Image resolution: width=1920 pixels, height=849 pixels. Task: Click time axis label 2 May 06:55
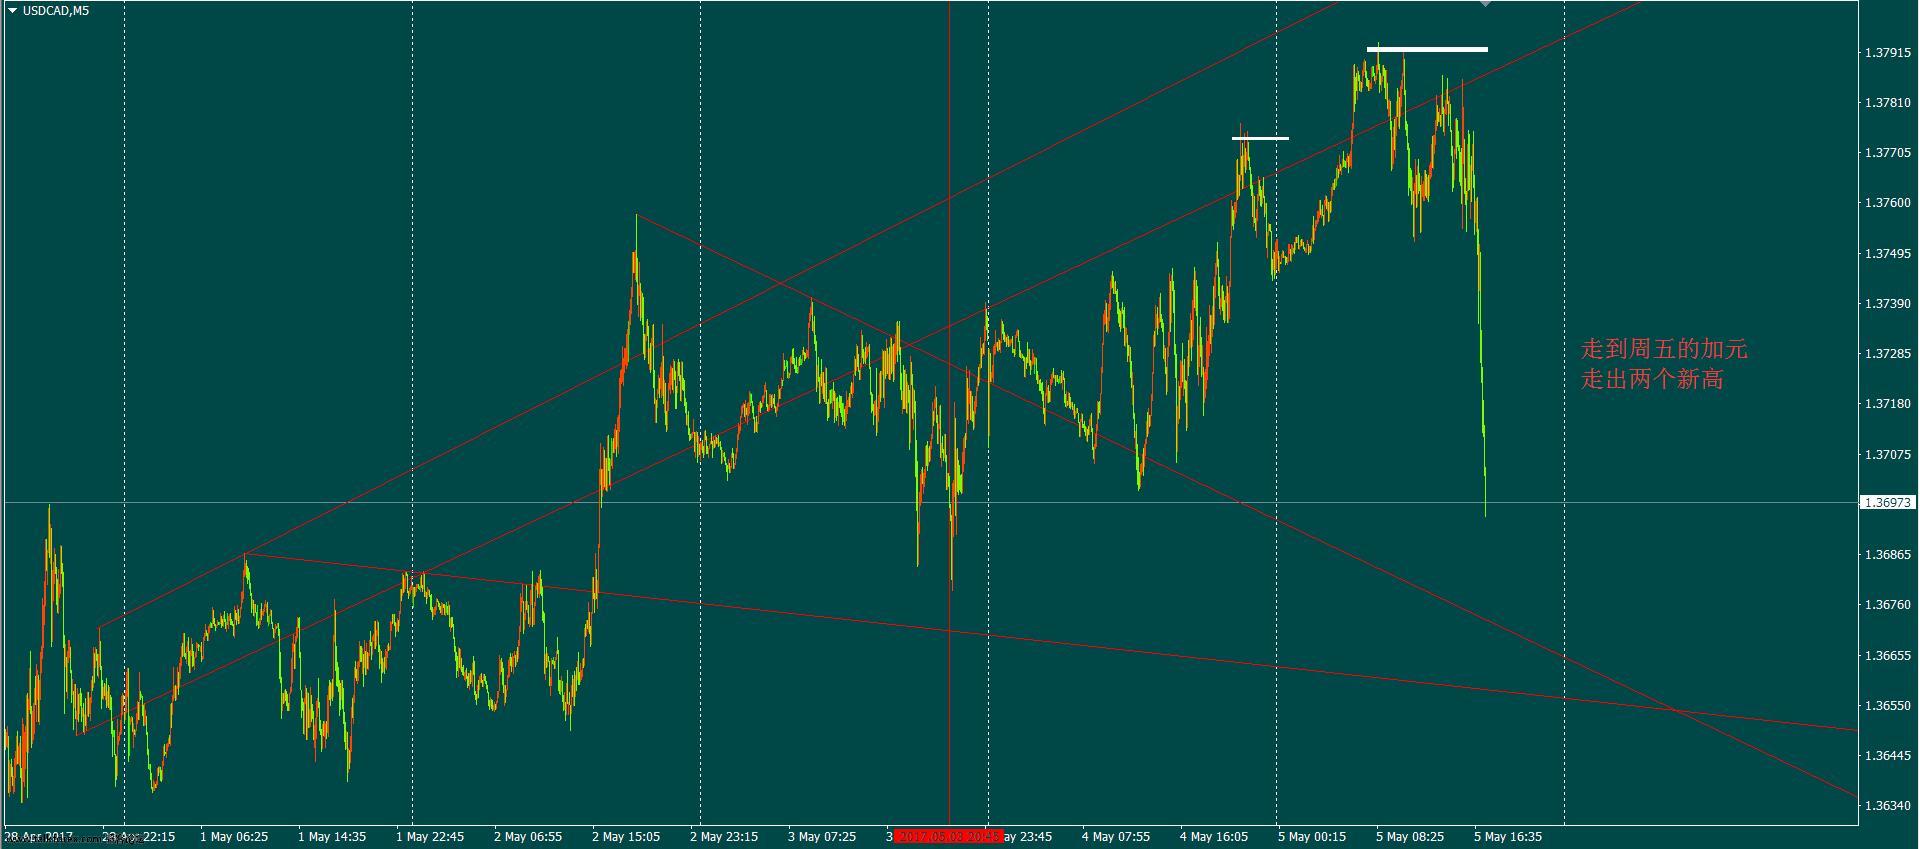click(528, 836)
